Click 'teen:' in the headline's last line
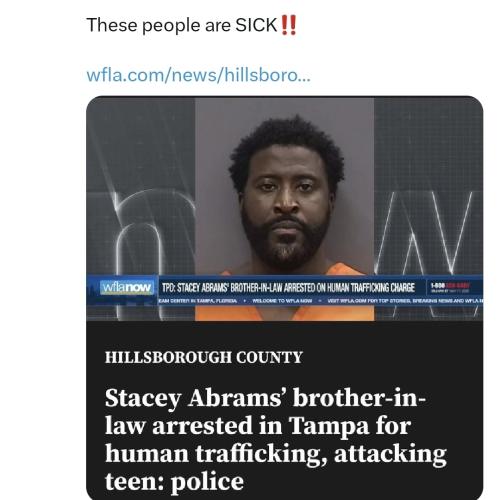The image size is (500, 500). pos(135,482)
